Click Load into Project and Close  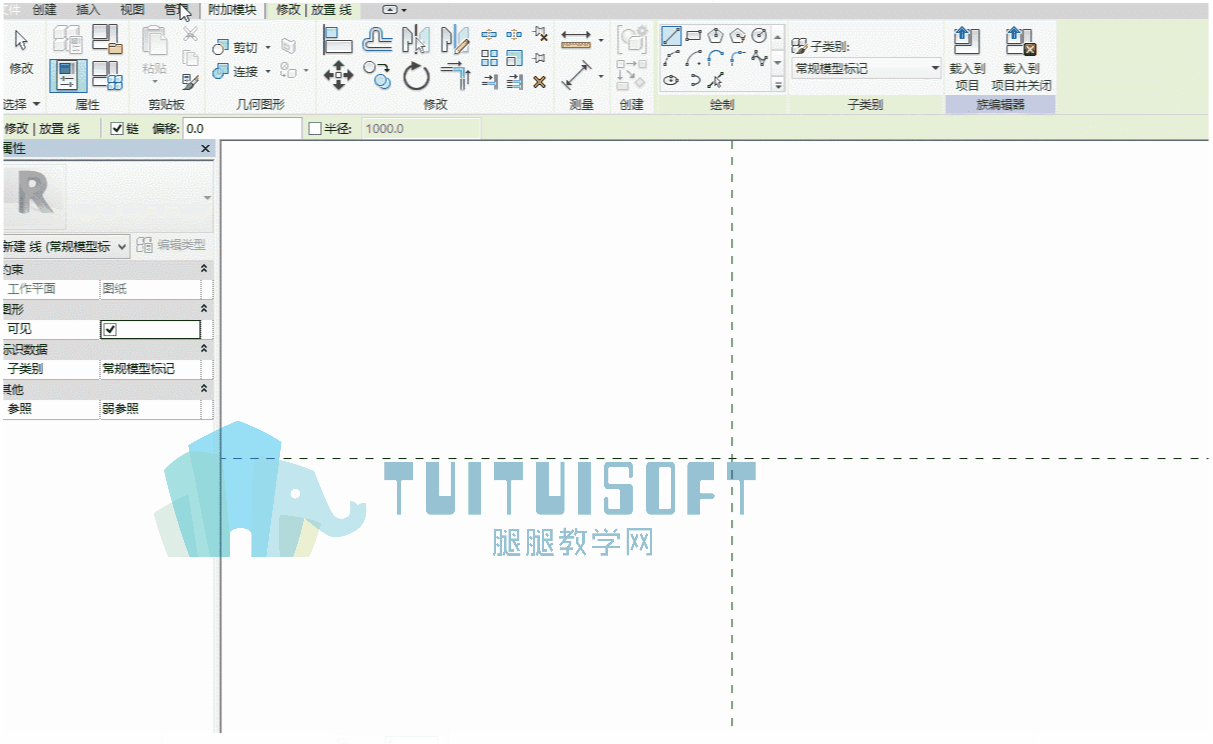click(1021, 59)
